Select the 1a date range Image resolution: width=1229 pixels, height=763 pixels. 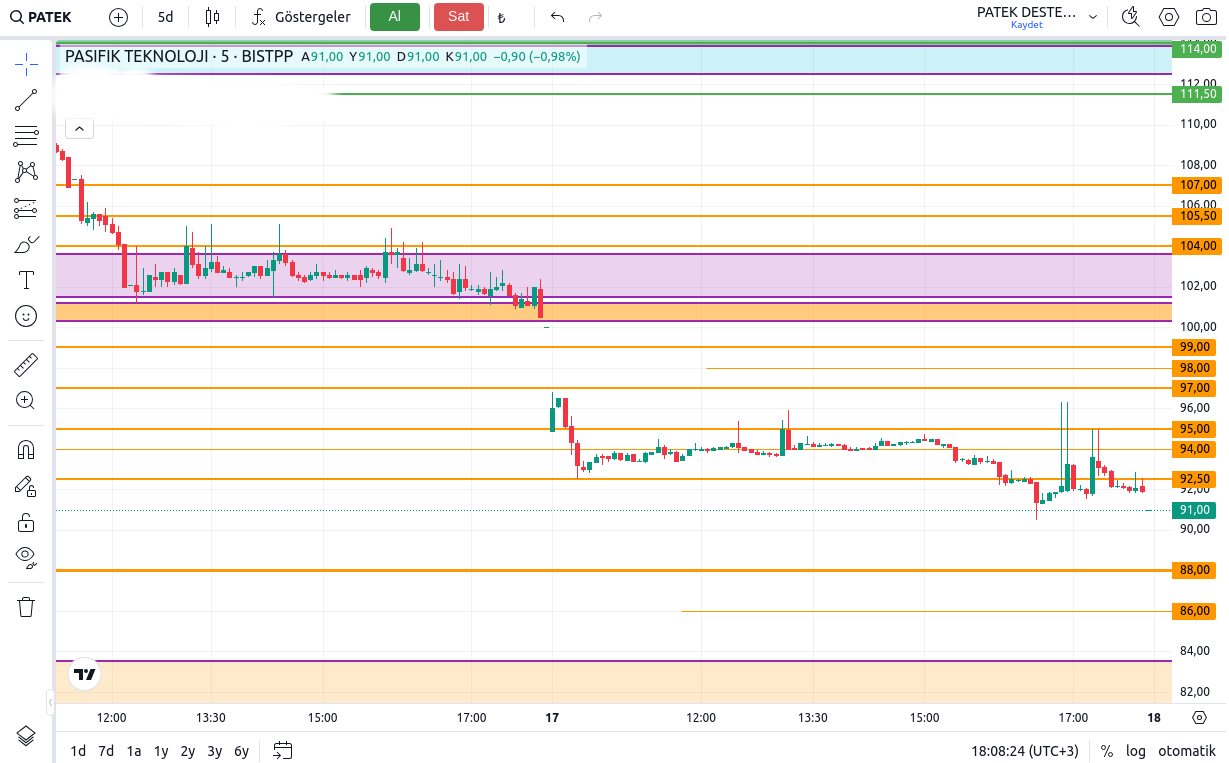point(133,751)
